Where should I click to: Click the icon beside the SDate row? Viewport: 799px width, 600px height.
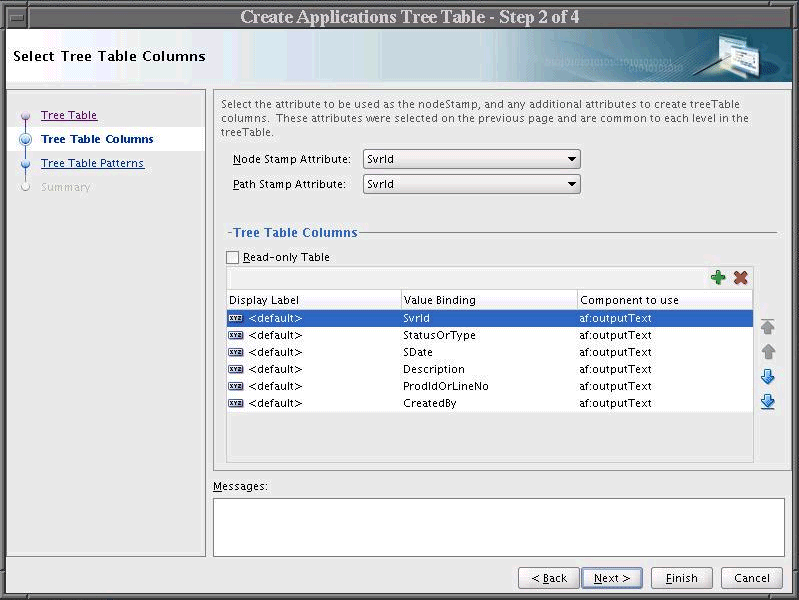pyautogui.click(x=235, y=352)
